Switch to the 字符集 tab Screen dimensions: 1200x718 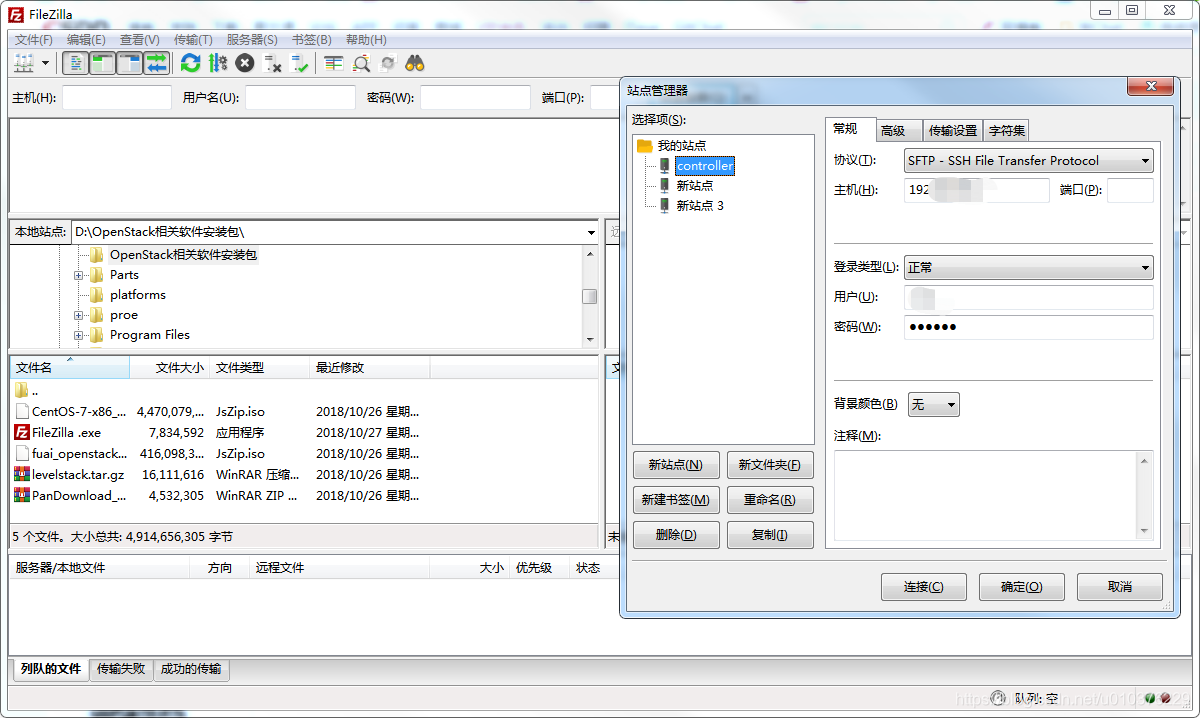(1006, 131)
